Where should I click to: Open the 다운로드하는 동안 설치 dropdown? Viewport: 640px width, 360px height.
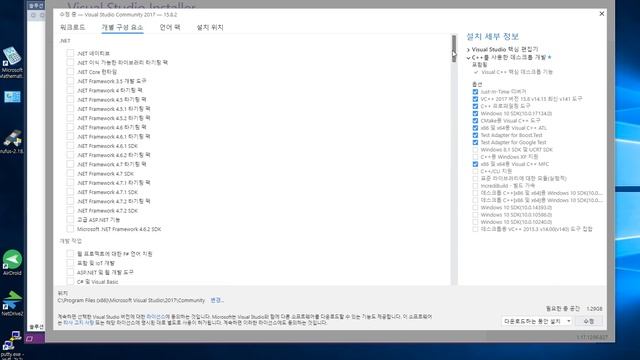537,321
